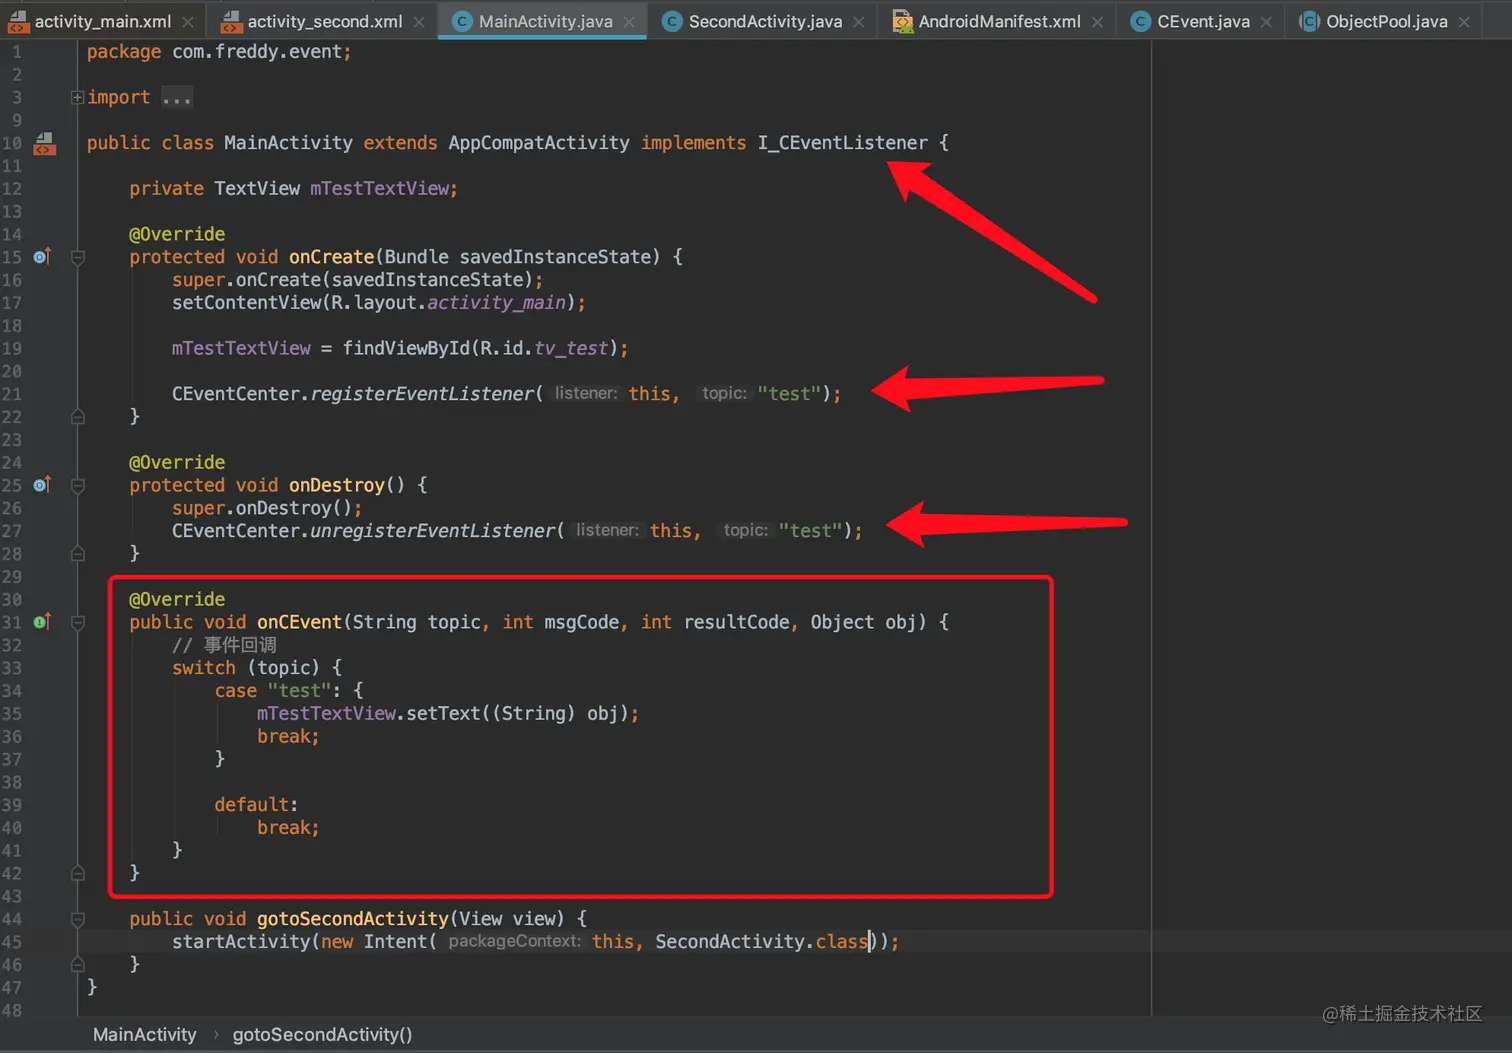Click AppCompatActivity in the class declaration
The height and width of the screenshot is (1053, 1512).
click(x=539, y=143)
